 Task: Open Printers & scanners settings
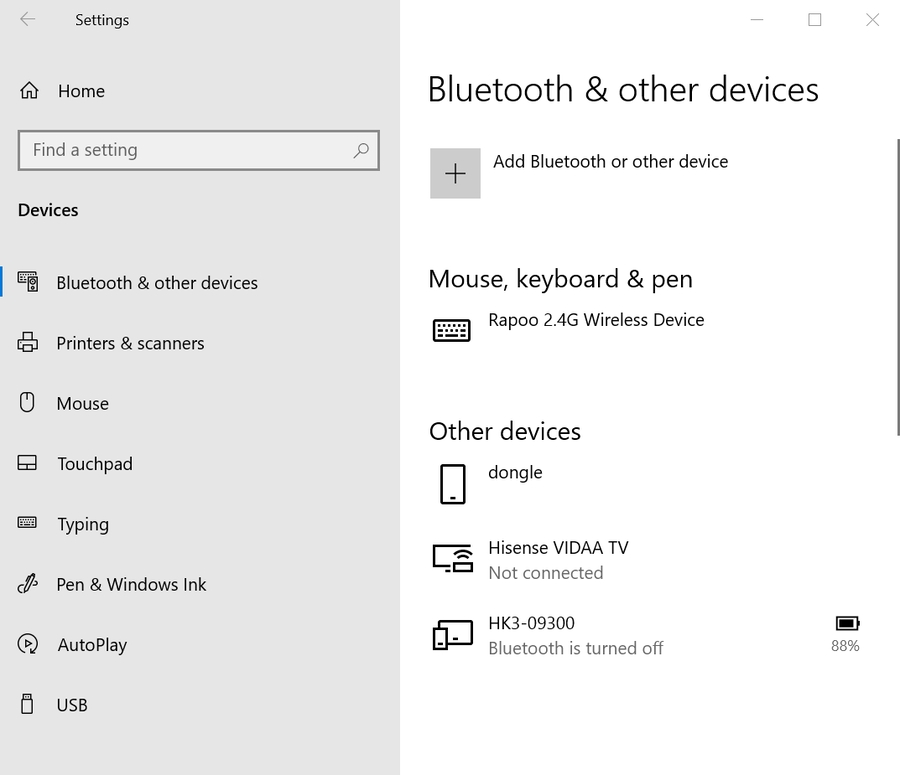(130, 343)
